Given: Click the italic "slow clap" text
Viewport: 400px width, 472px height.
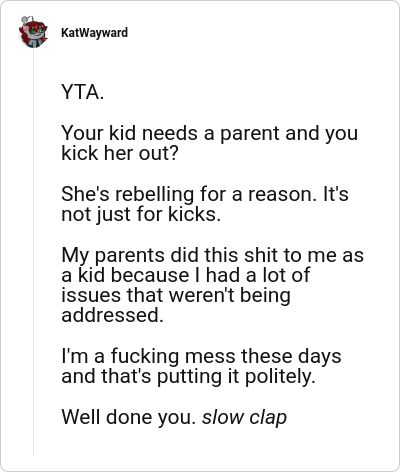Looking at the screenshot, I should coord(244,417).
